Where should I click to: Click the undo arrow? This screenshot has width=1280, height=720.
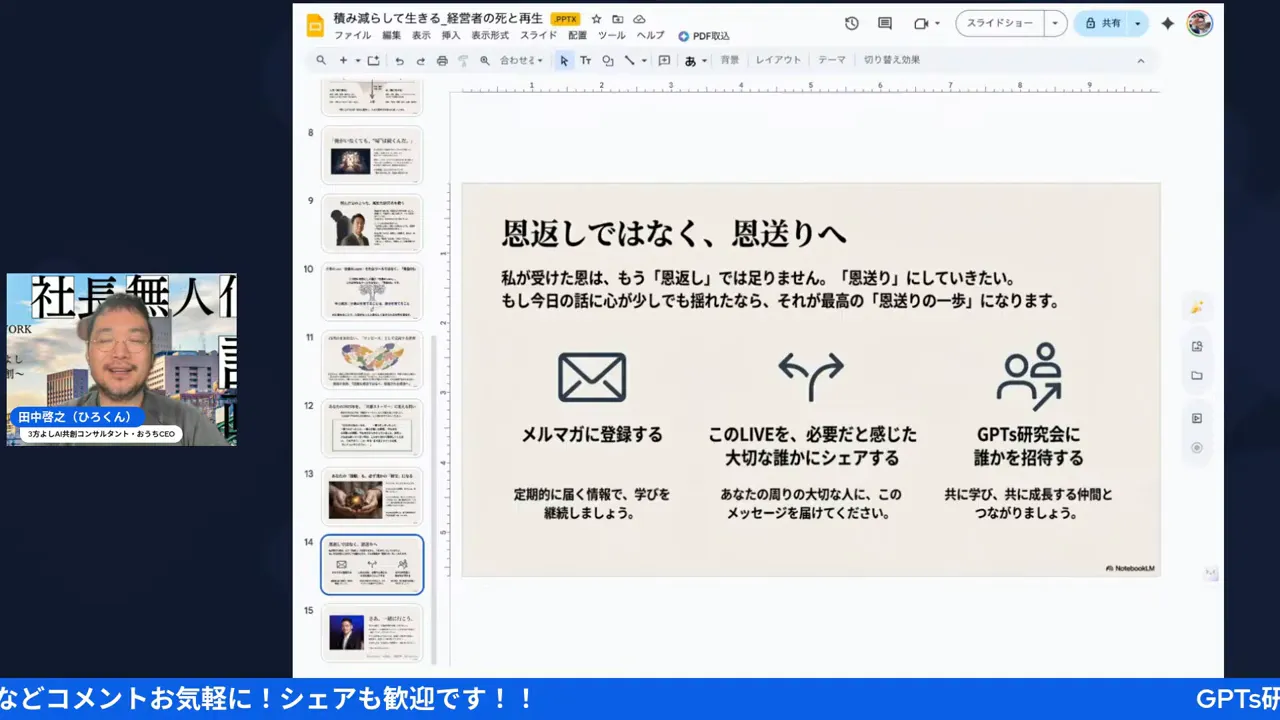(400, 60)
